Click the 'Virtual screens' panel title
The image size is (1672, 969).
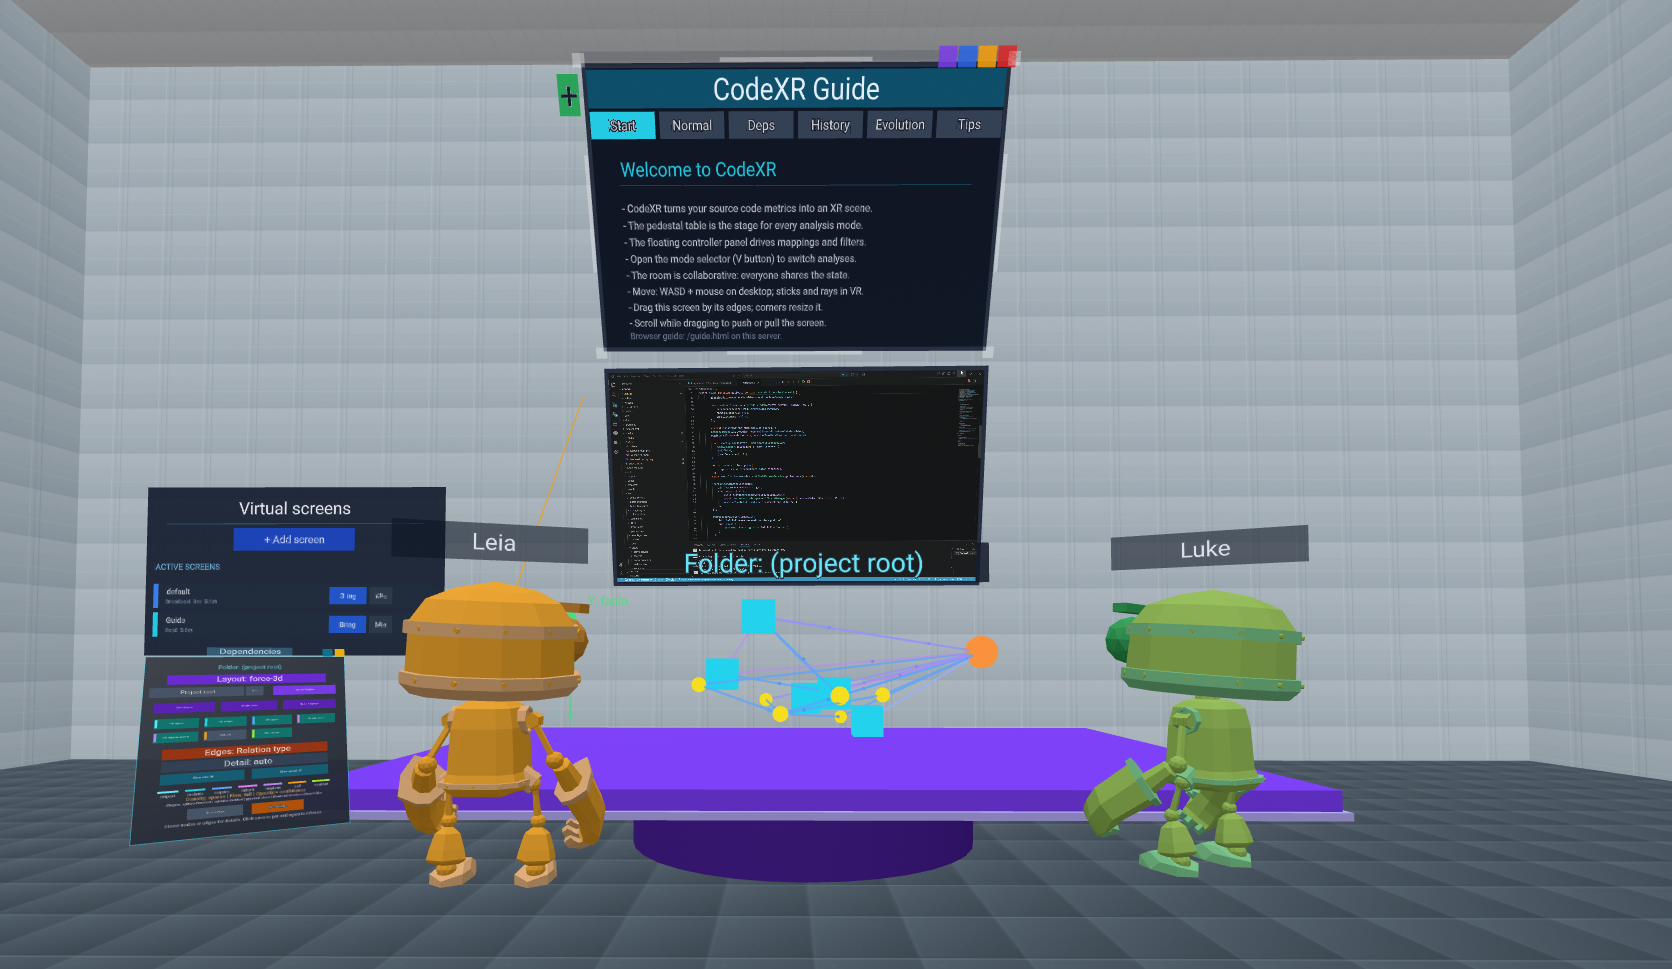click(x=295, y=508)
